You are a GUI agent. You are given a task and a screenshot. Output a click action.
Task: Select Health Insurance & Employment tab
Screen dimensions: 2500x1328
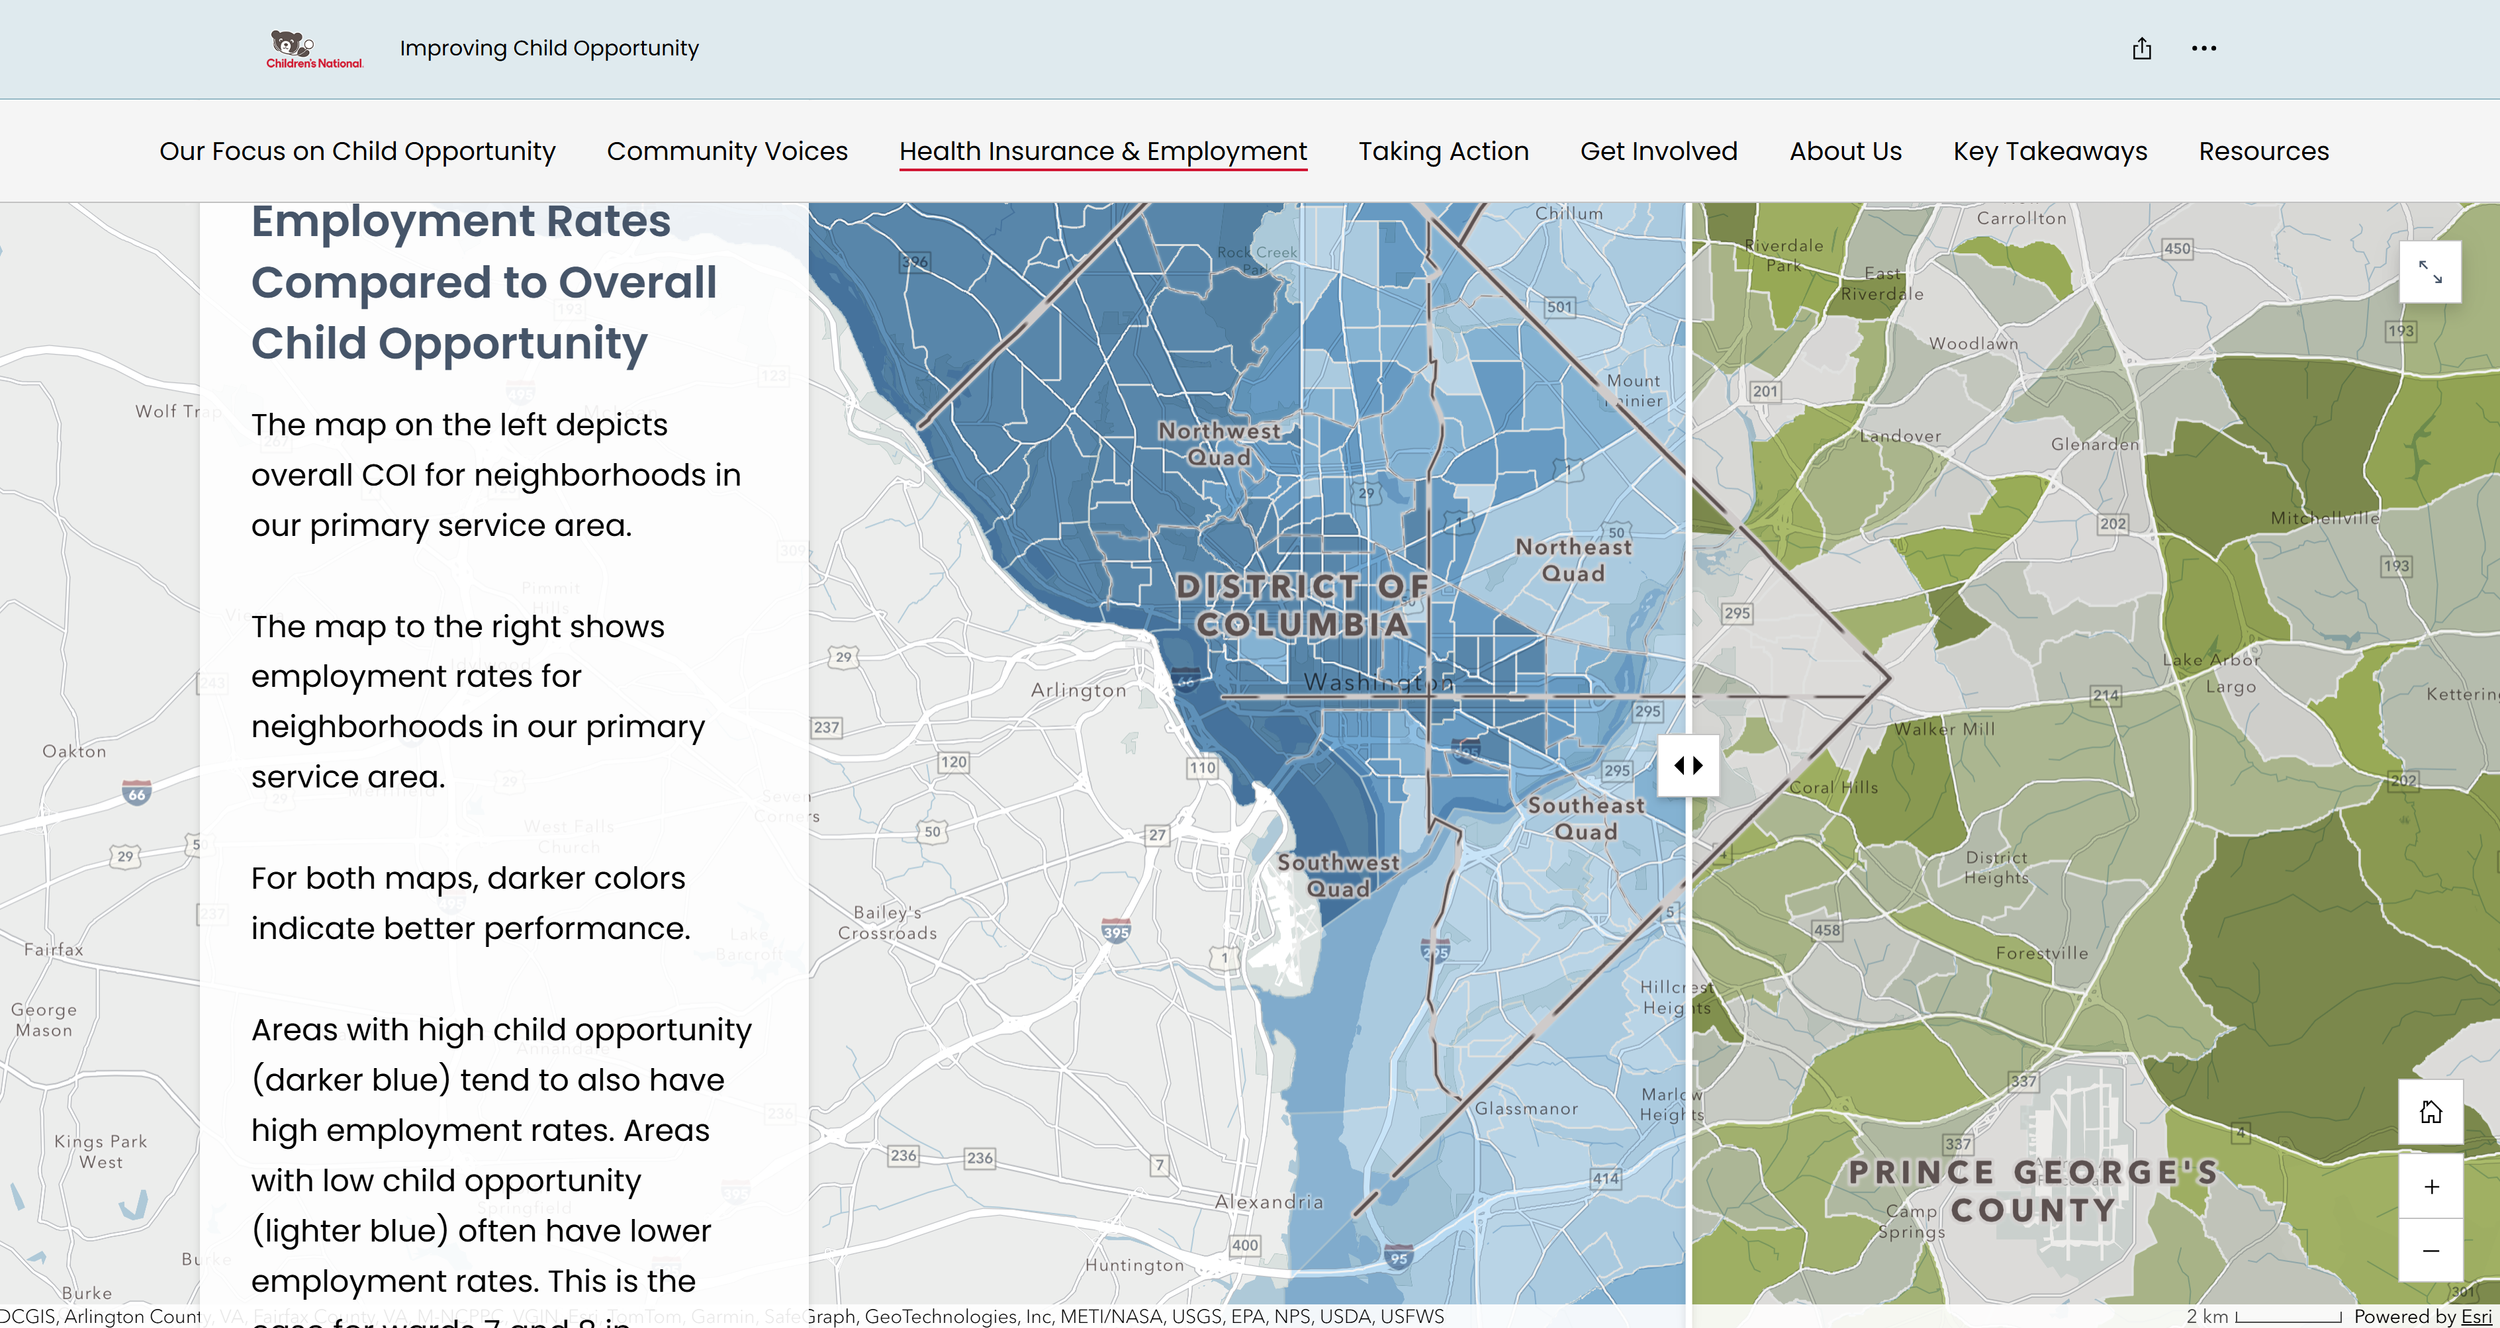click(1103, 151)
